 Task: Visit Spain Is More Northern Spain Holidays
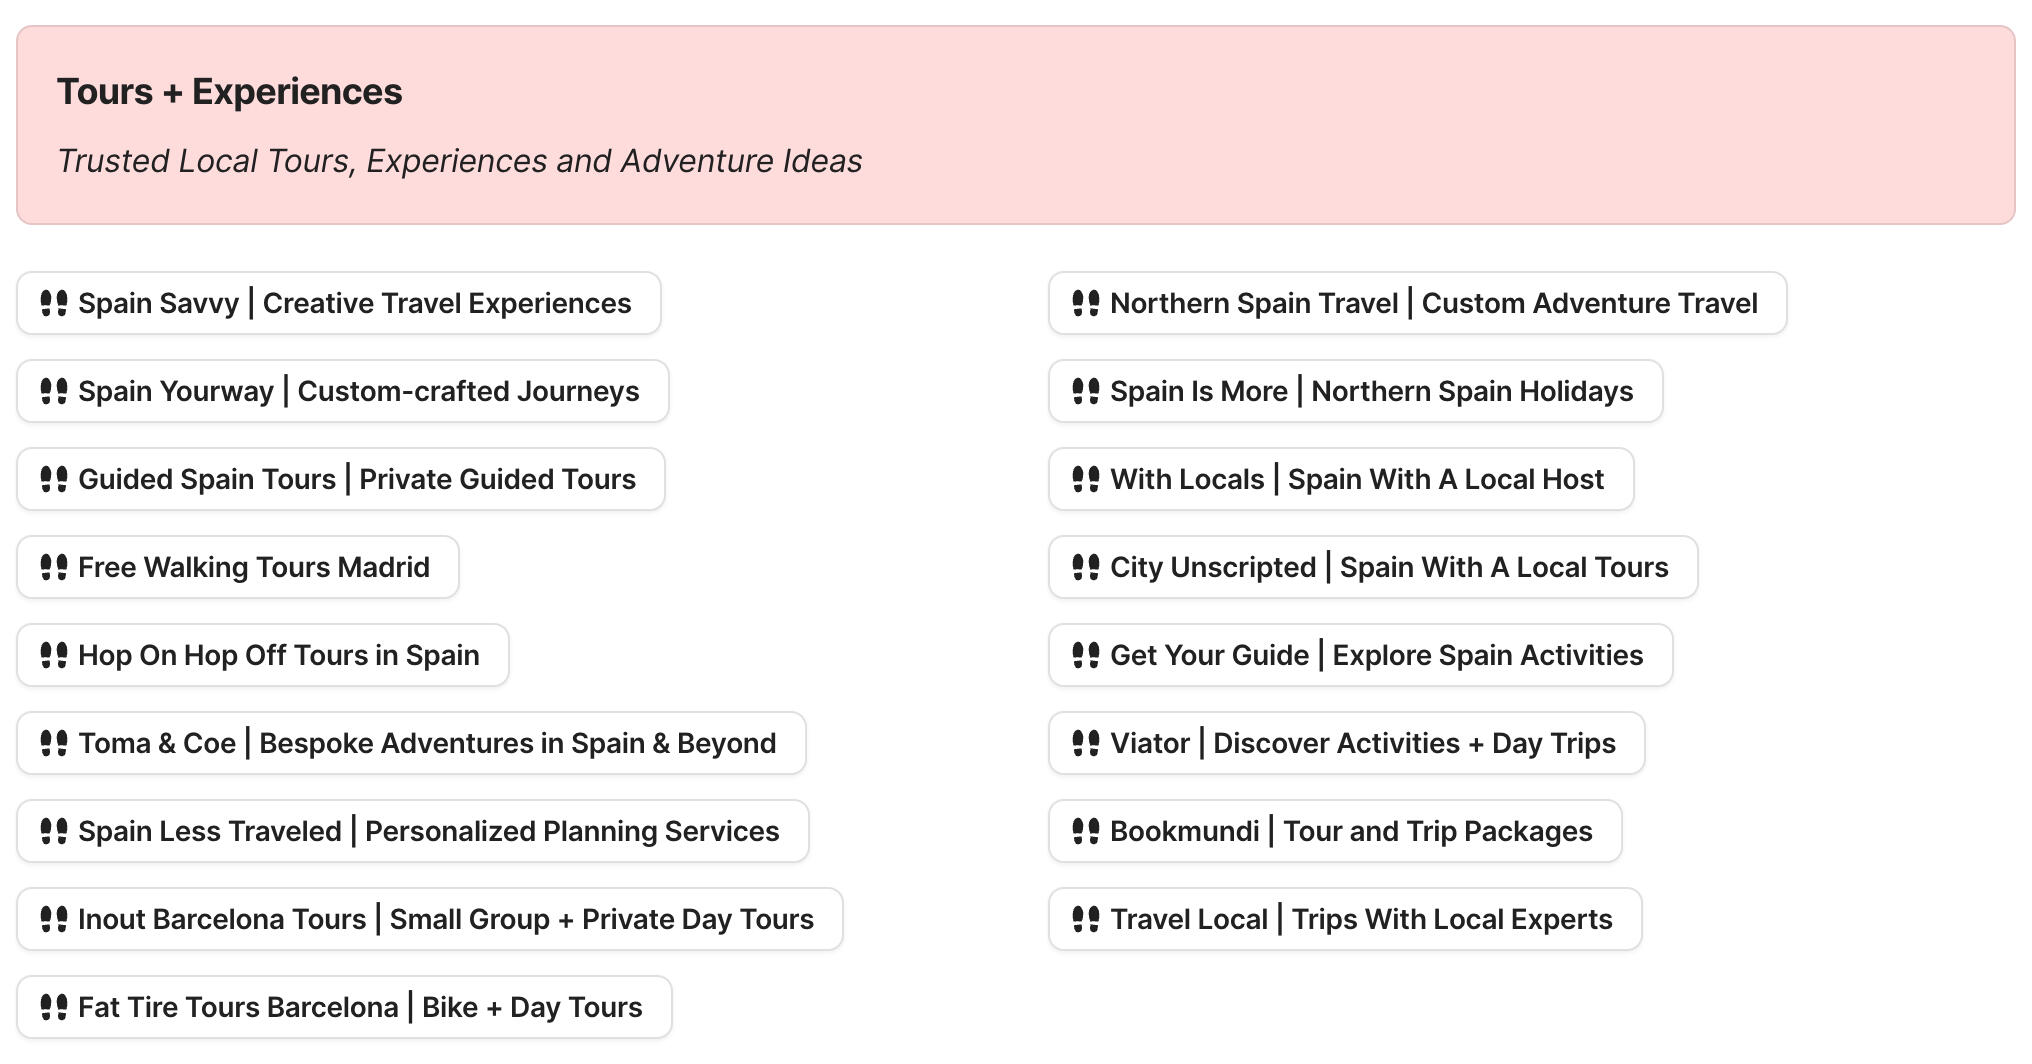1371,391
